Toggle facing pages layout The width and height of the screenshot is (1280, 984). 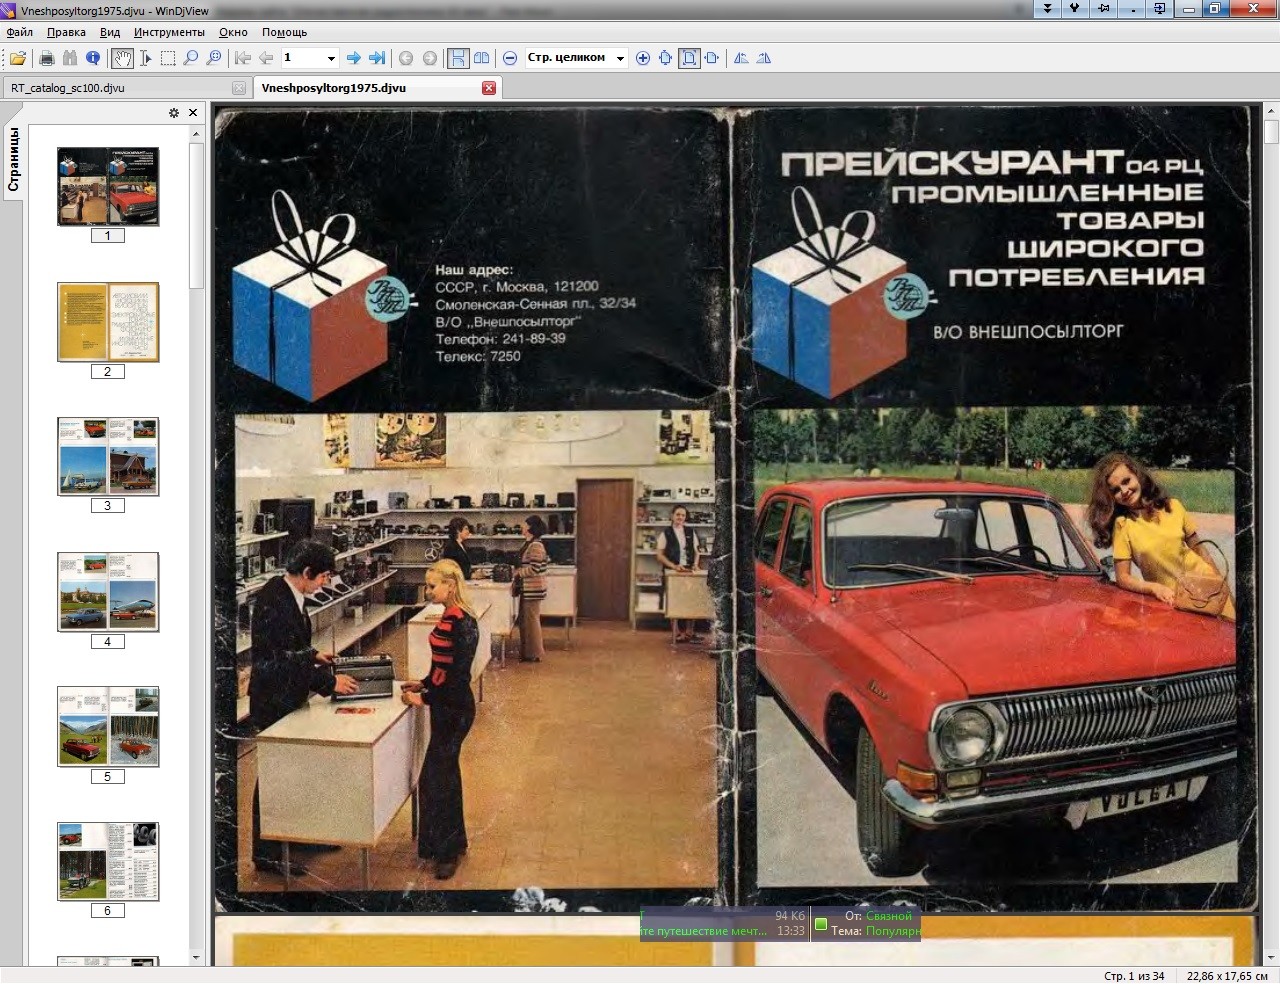pos(481,58)
